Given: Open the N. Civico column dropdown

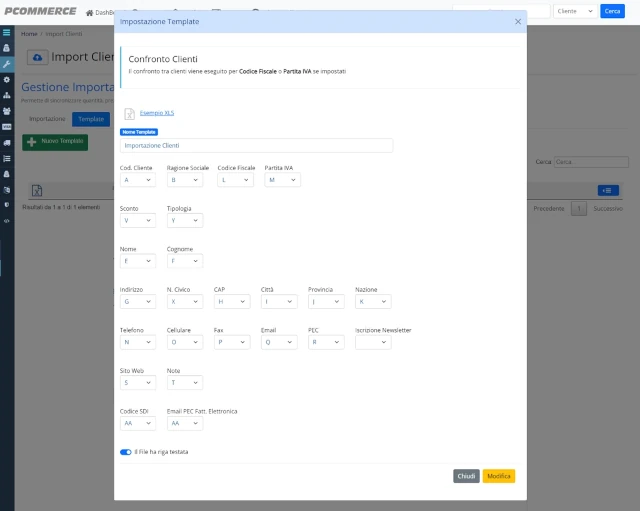Looking at the screenshot, I should [184, 302].
